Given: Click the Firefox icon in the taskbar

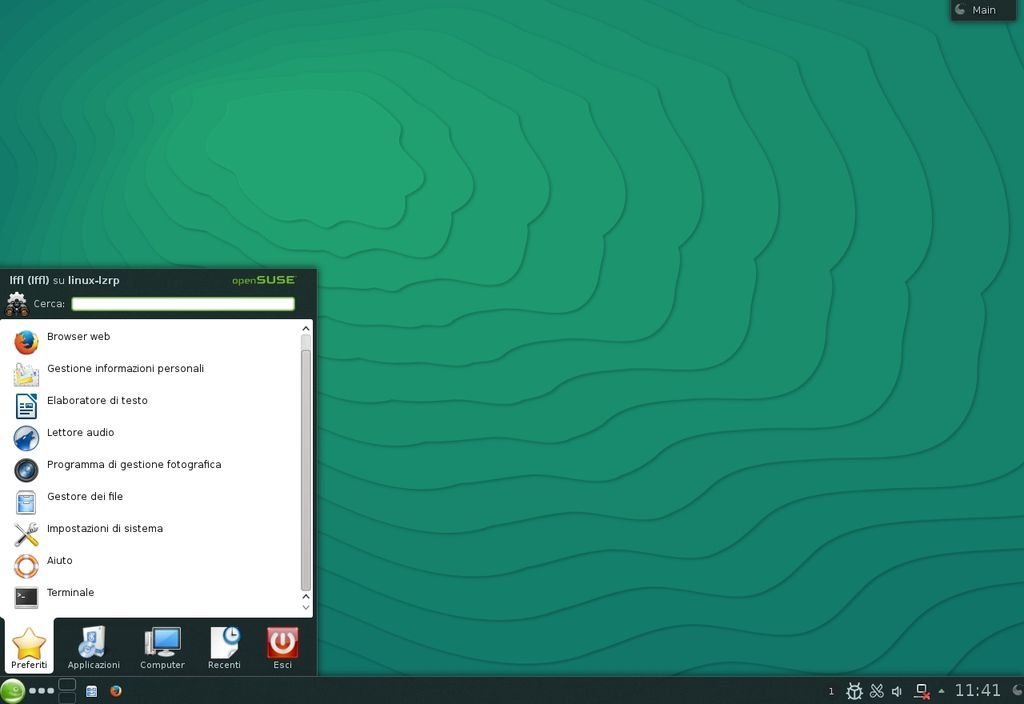Looking at the screenshot, I should [116, 691].
